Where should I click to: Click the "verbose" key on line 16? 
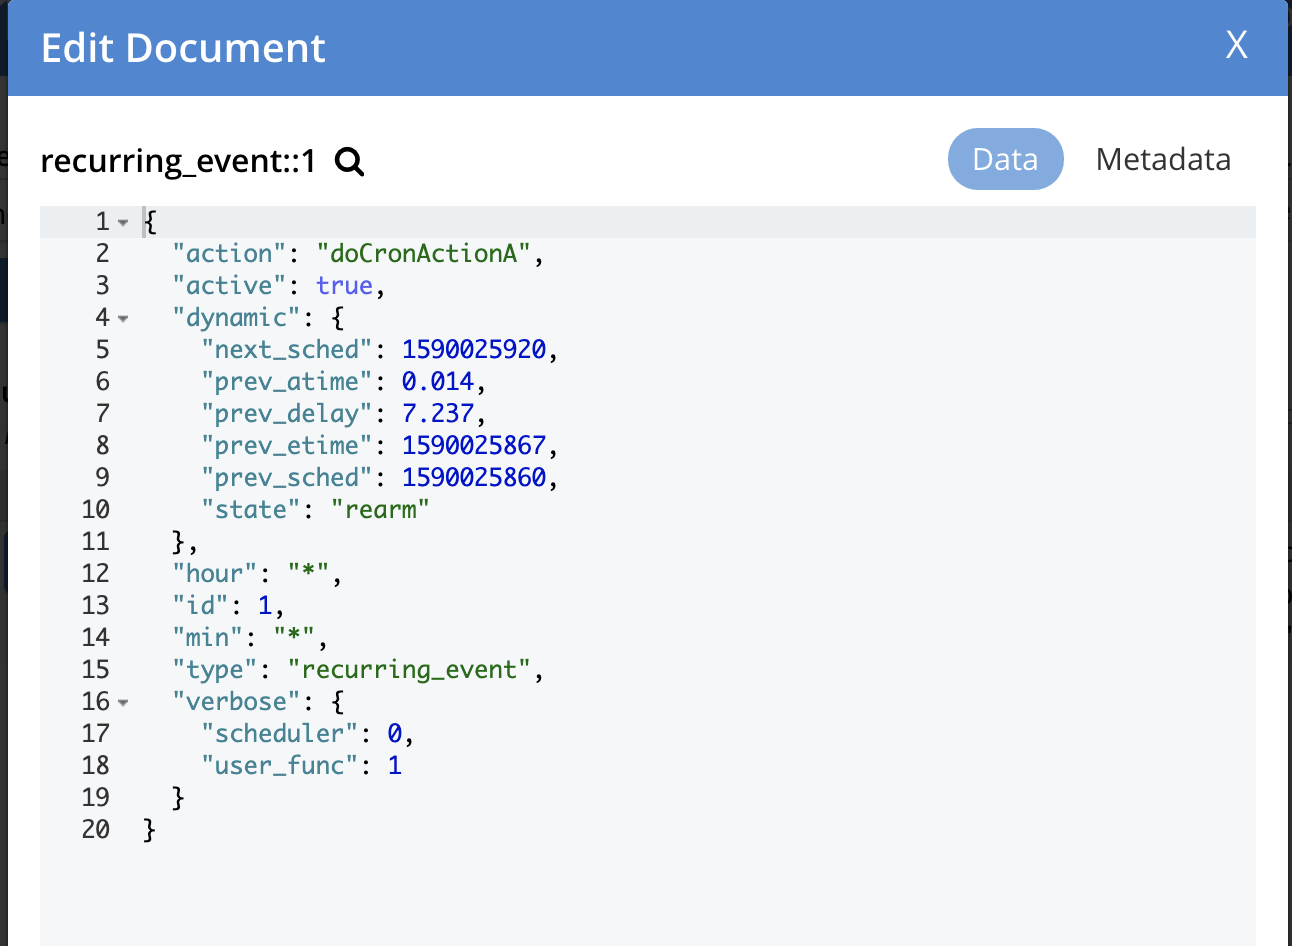point(236,702)
